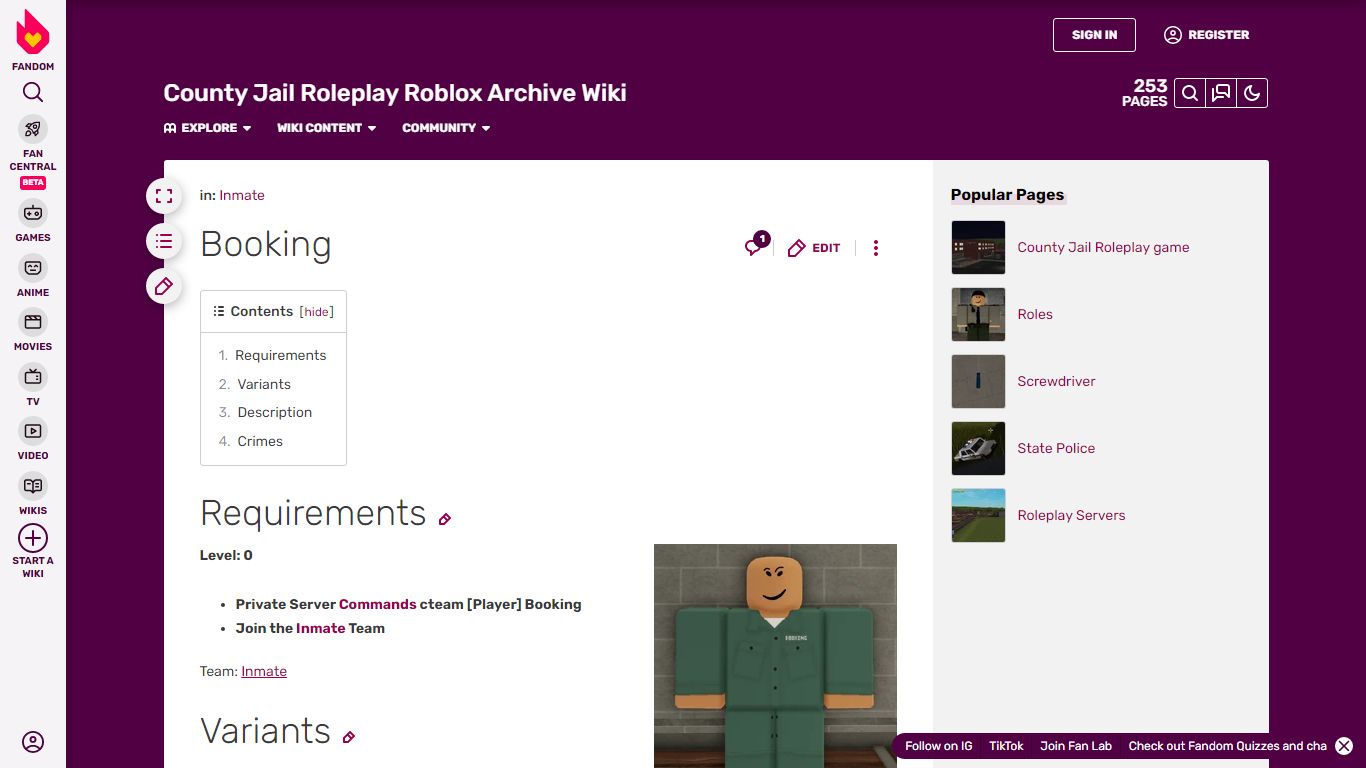Go to the wiki title homepage
Screen dimensions: 1366x768
click(x=395, y=93)
